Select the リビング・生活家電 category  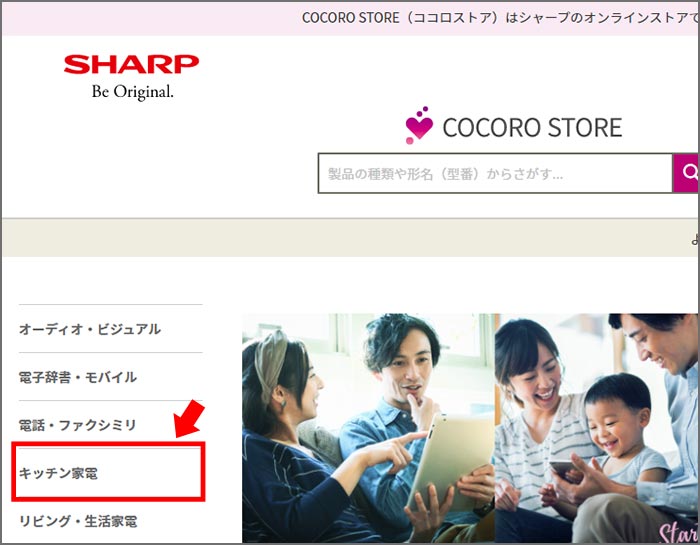[78, 521]
